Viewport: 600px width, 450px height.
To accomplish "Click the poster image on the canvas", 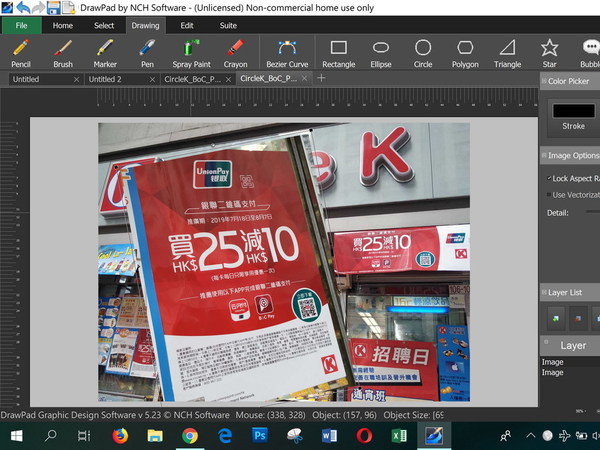I will (237, 268).
